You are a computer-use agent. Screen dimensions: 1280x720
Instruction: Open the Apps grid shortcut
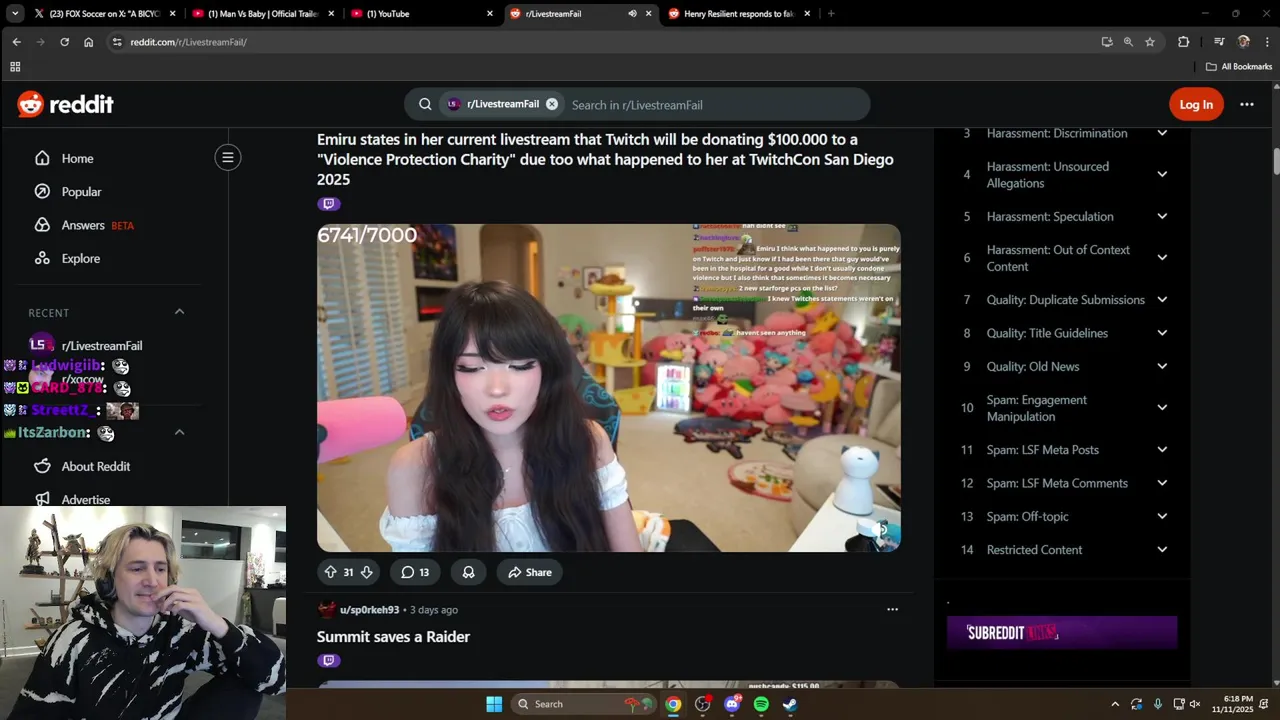15,67
